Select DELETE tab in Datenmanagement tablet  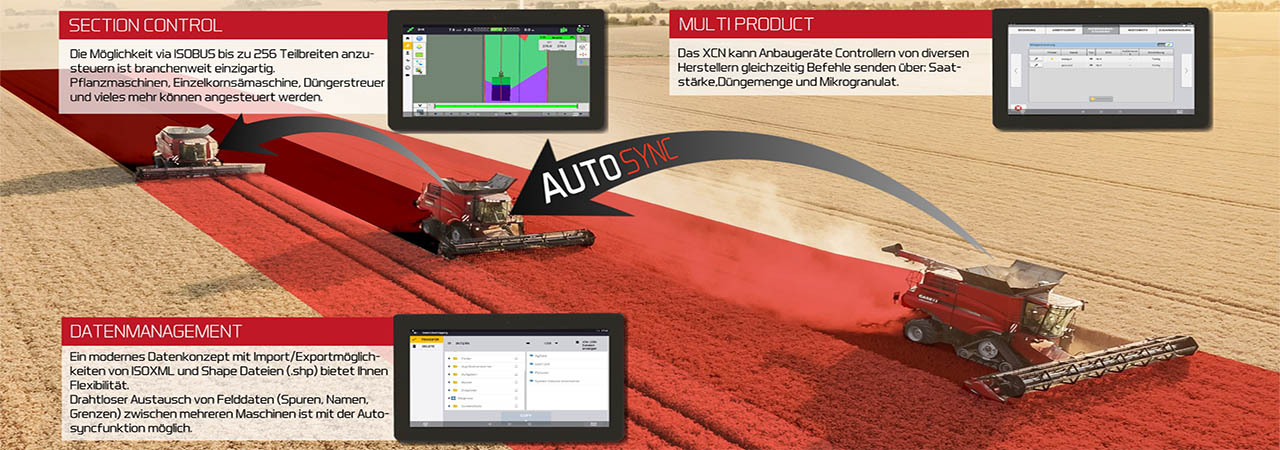coord(427,346)
